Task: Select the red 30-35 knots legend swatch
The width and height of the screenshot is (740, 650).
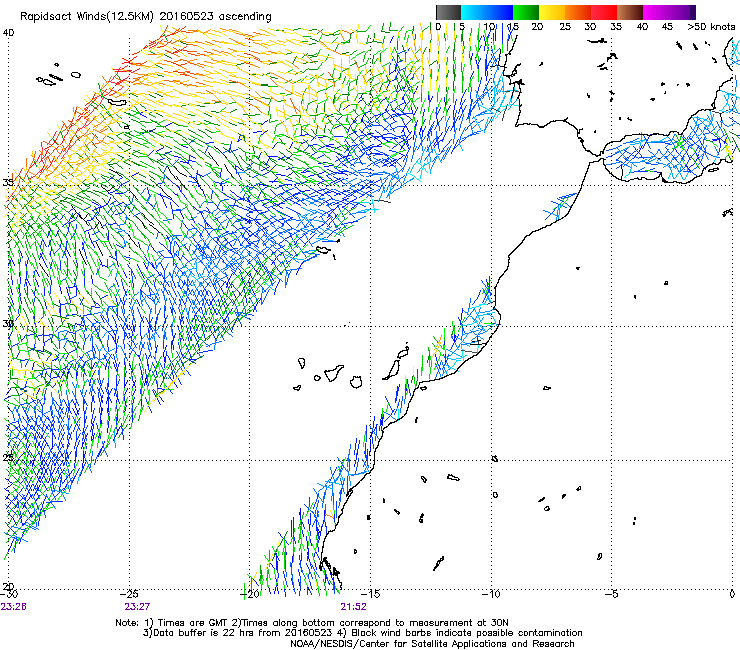Action: [x=604, y=12]
